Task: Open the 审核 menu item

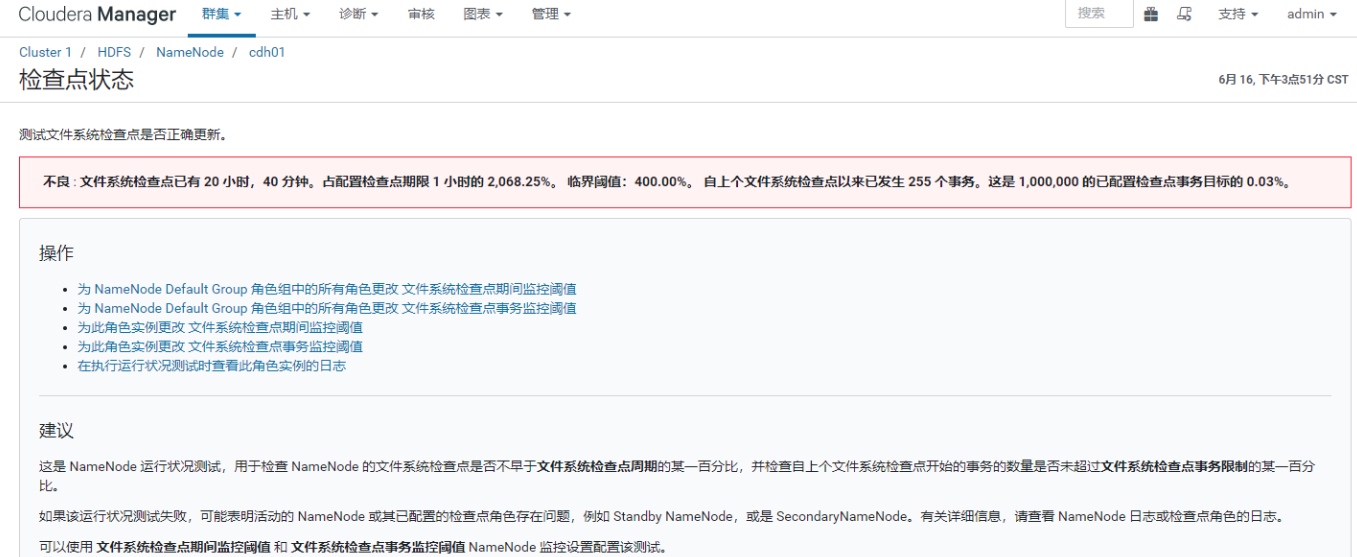Action: pyautogui.click(x=421, y=14)
